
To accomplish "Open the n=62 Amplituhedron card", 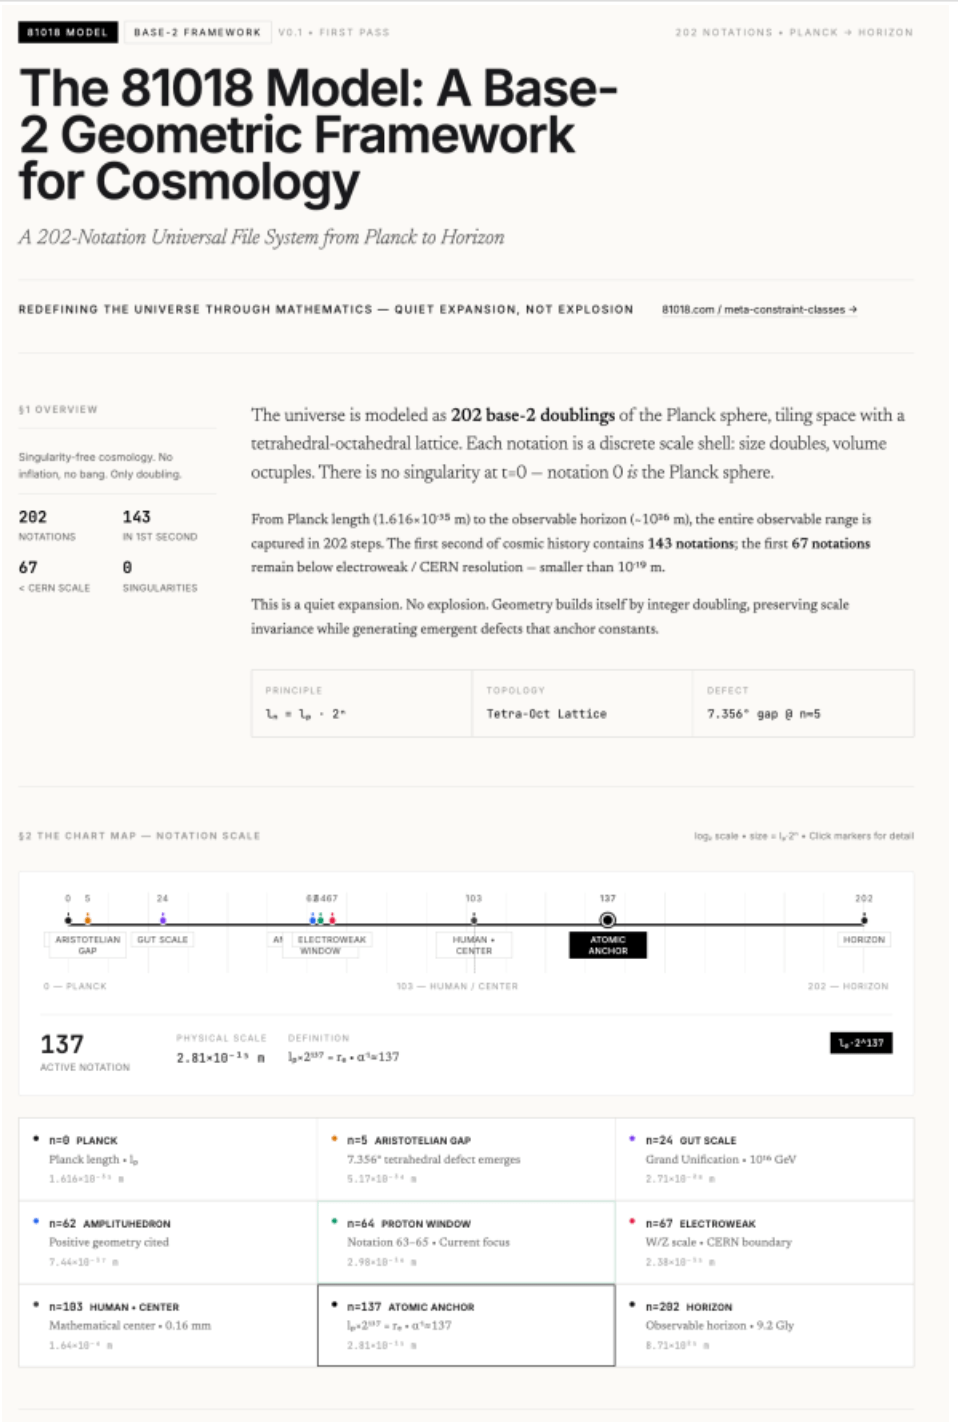I will pyautogui.click(x=168, y=1242).
